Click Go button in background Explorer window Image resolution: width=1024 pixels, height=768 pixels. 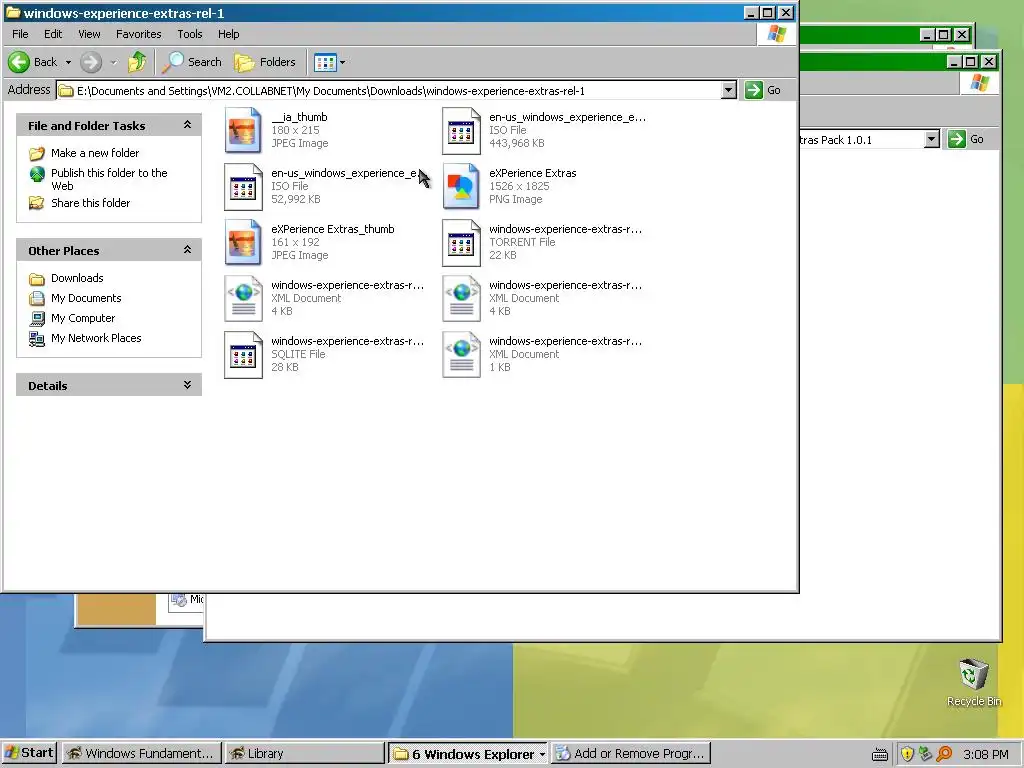[968, 139]
